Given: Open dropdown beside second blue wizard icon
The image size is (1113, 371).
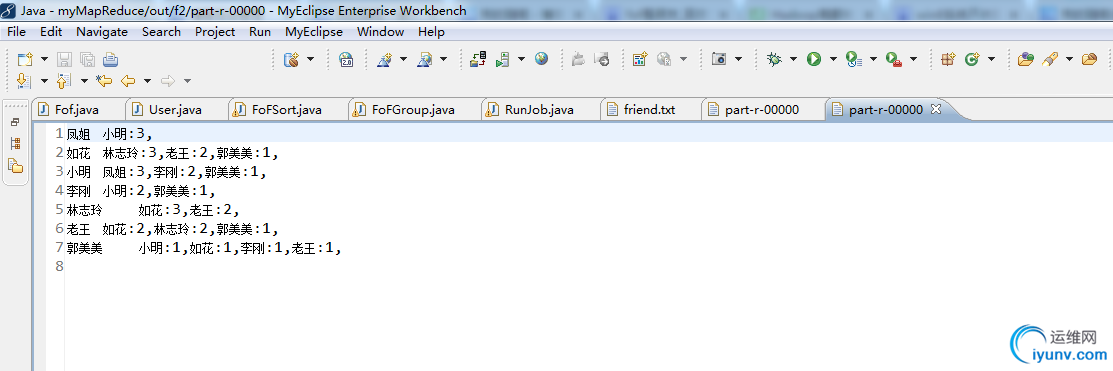Looking at the screenshot, I should point(443,60).
